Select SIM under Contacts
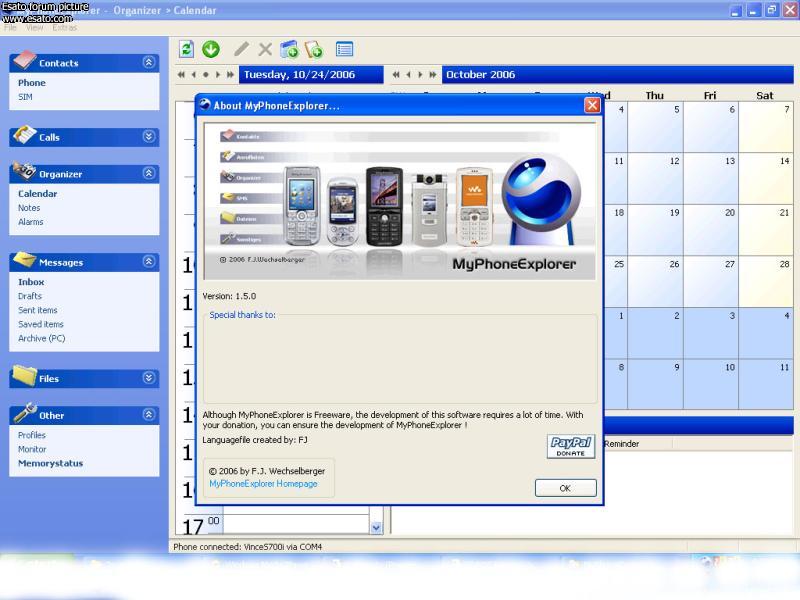 pos(25,97)
